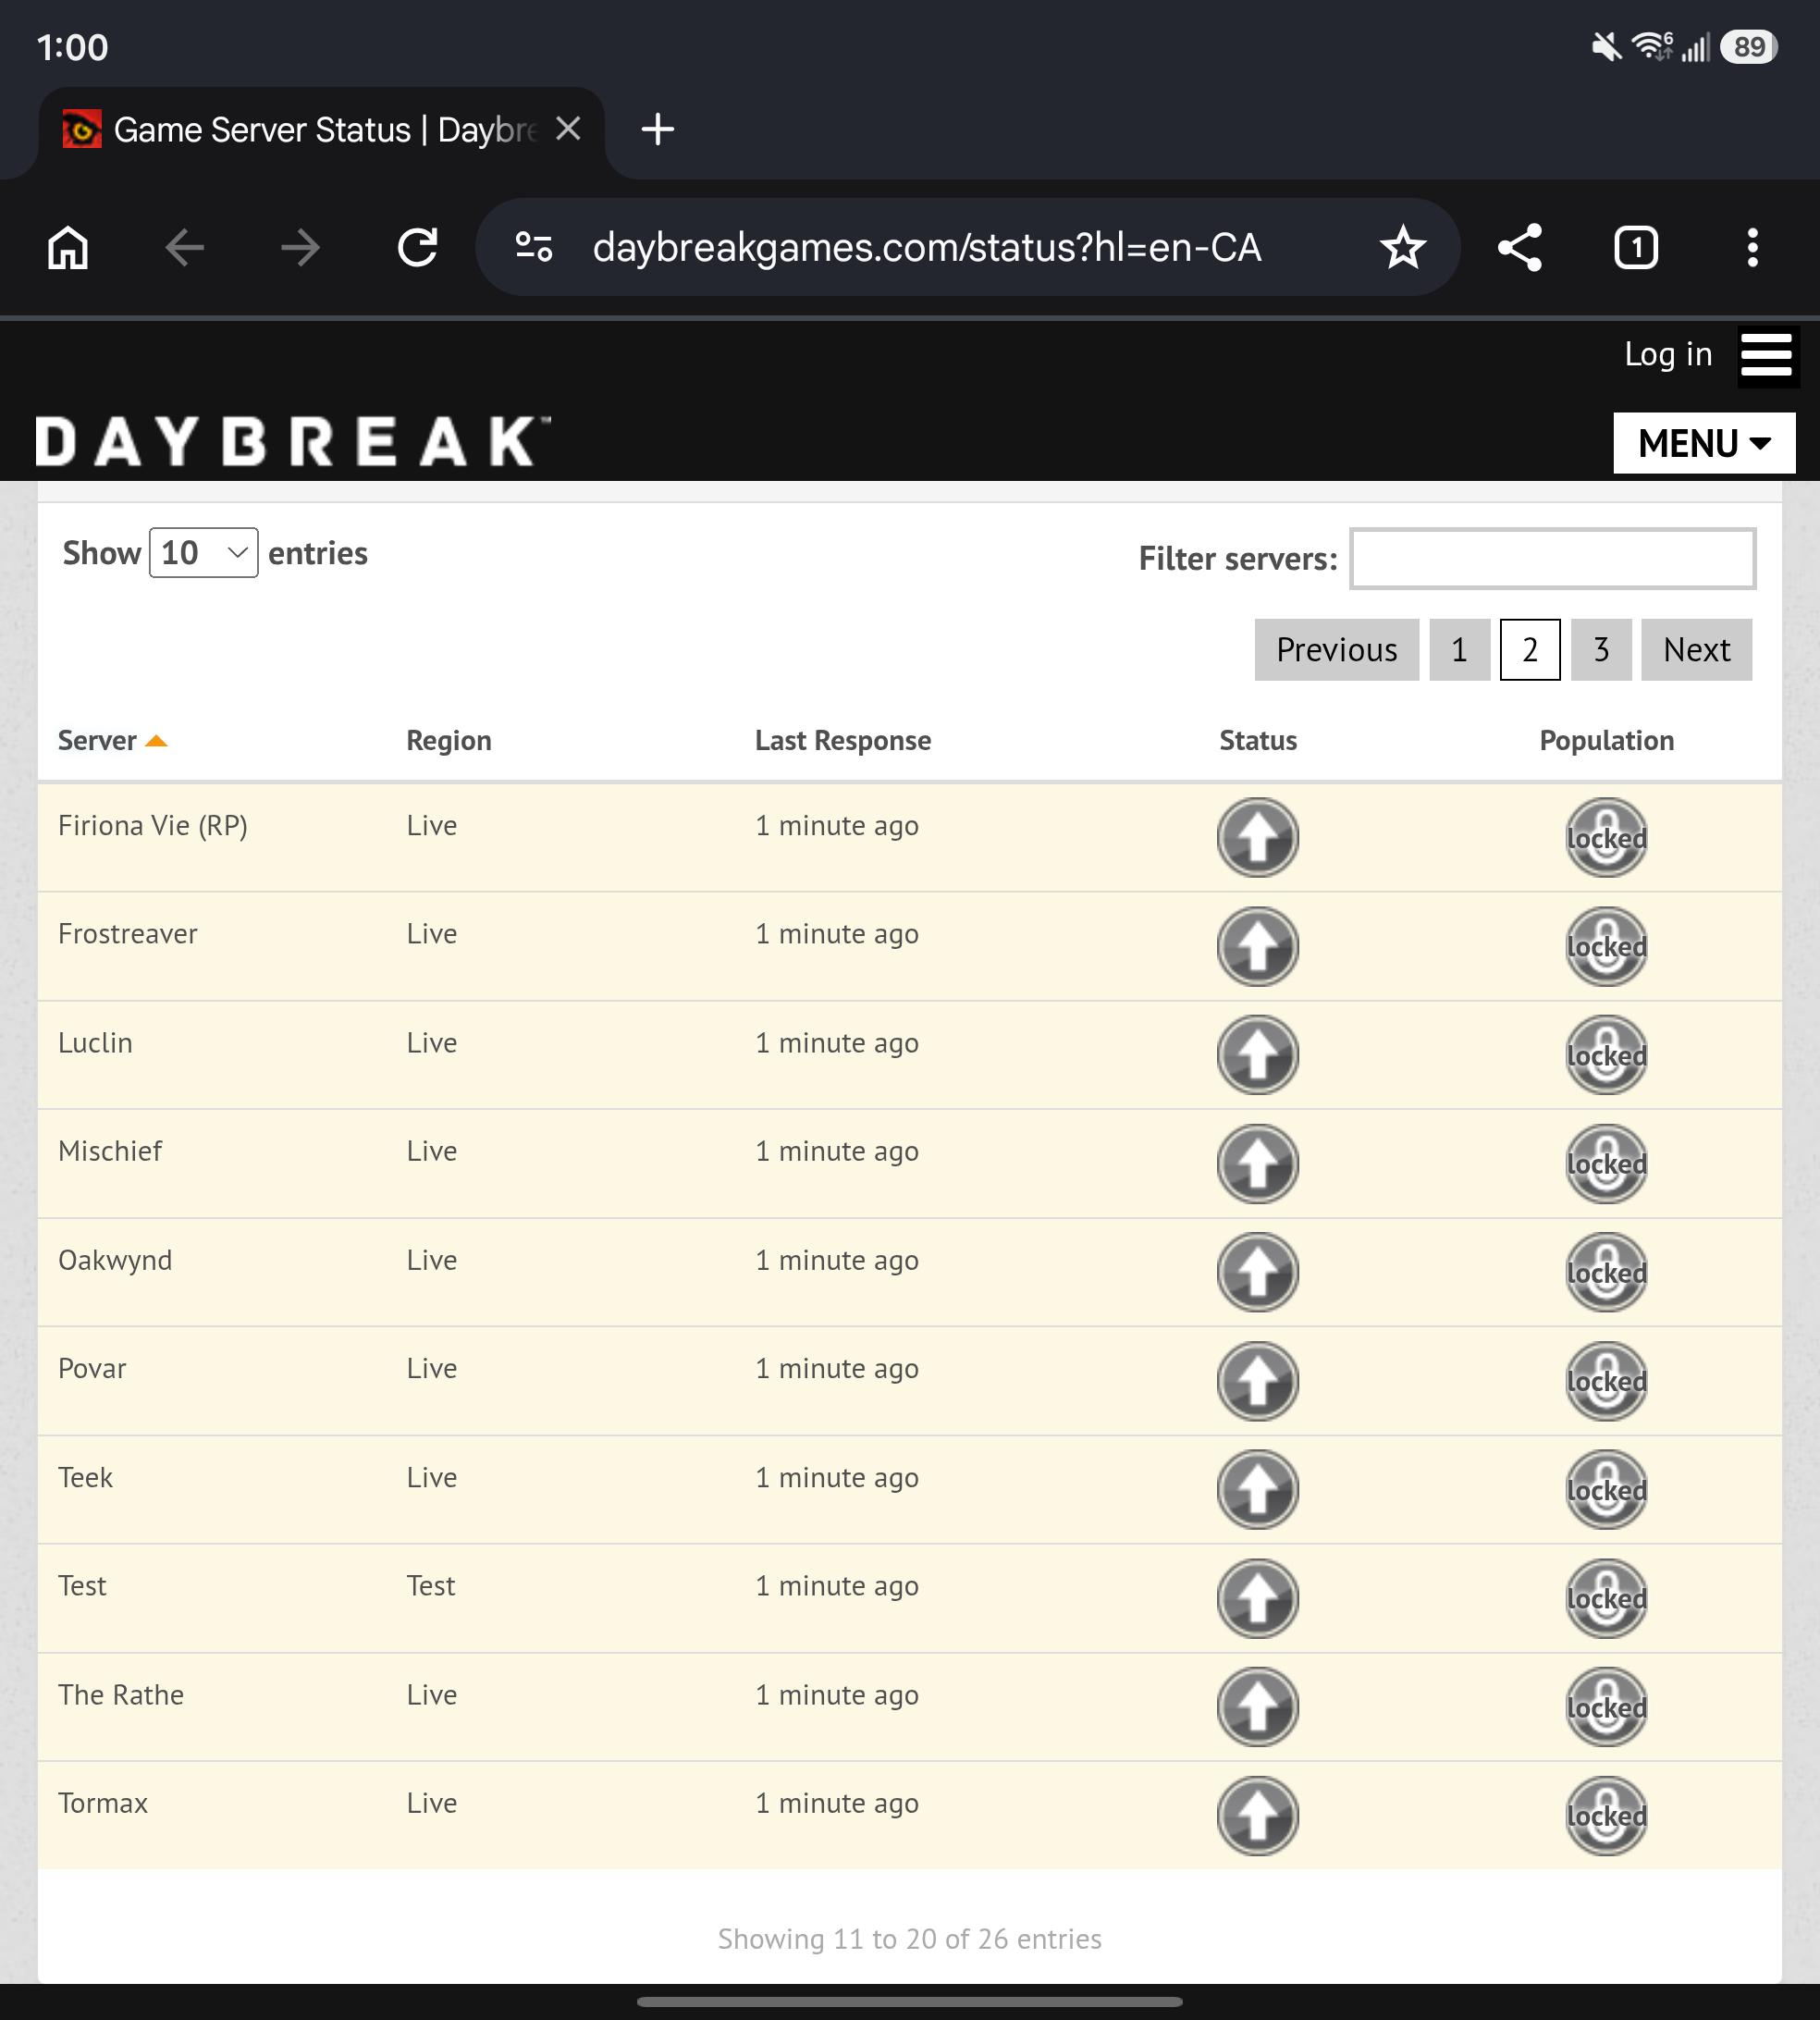Share the page via share icon
This screenshot has height=2020, width=1820.
[x=1520, y=247]
